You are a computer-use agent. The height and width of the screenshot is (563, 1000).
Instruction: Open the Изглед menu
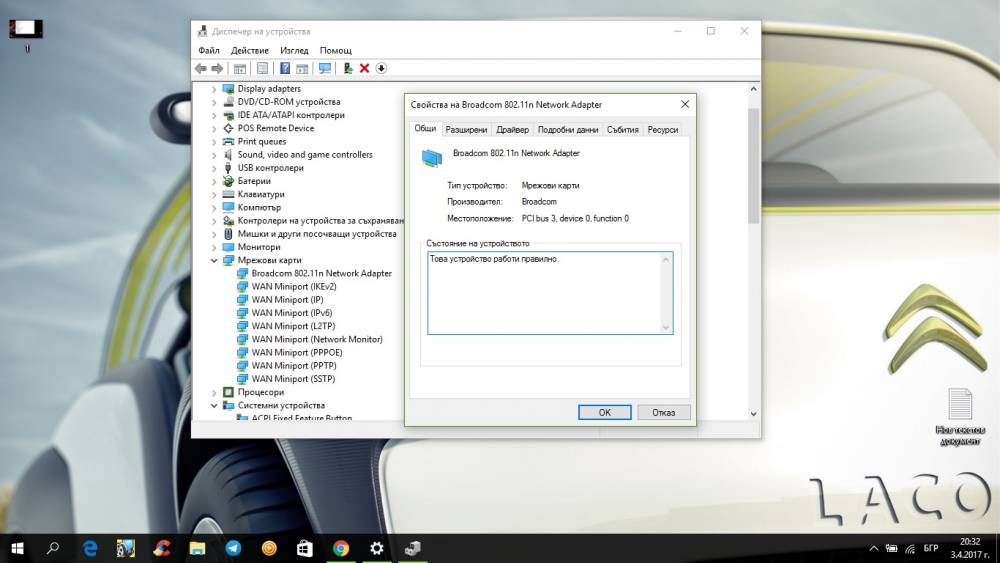click(294, 50)
